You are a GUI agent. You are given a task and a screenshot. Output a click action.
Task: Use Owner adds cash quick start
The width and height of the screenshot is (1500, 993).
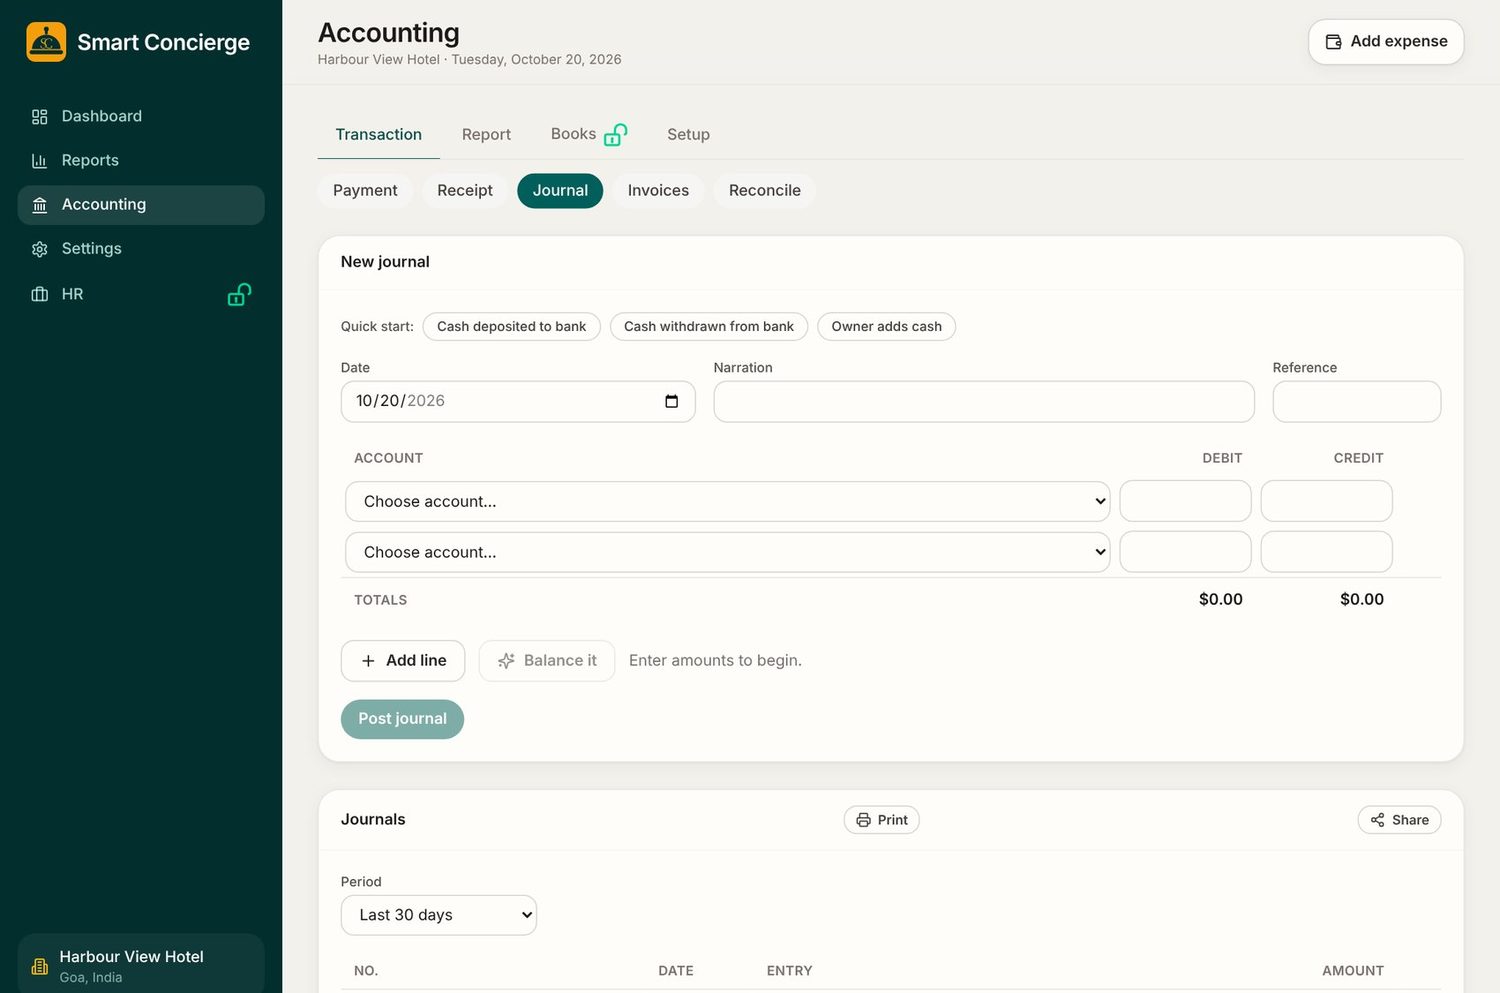point(887,327)
